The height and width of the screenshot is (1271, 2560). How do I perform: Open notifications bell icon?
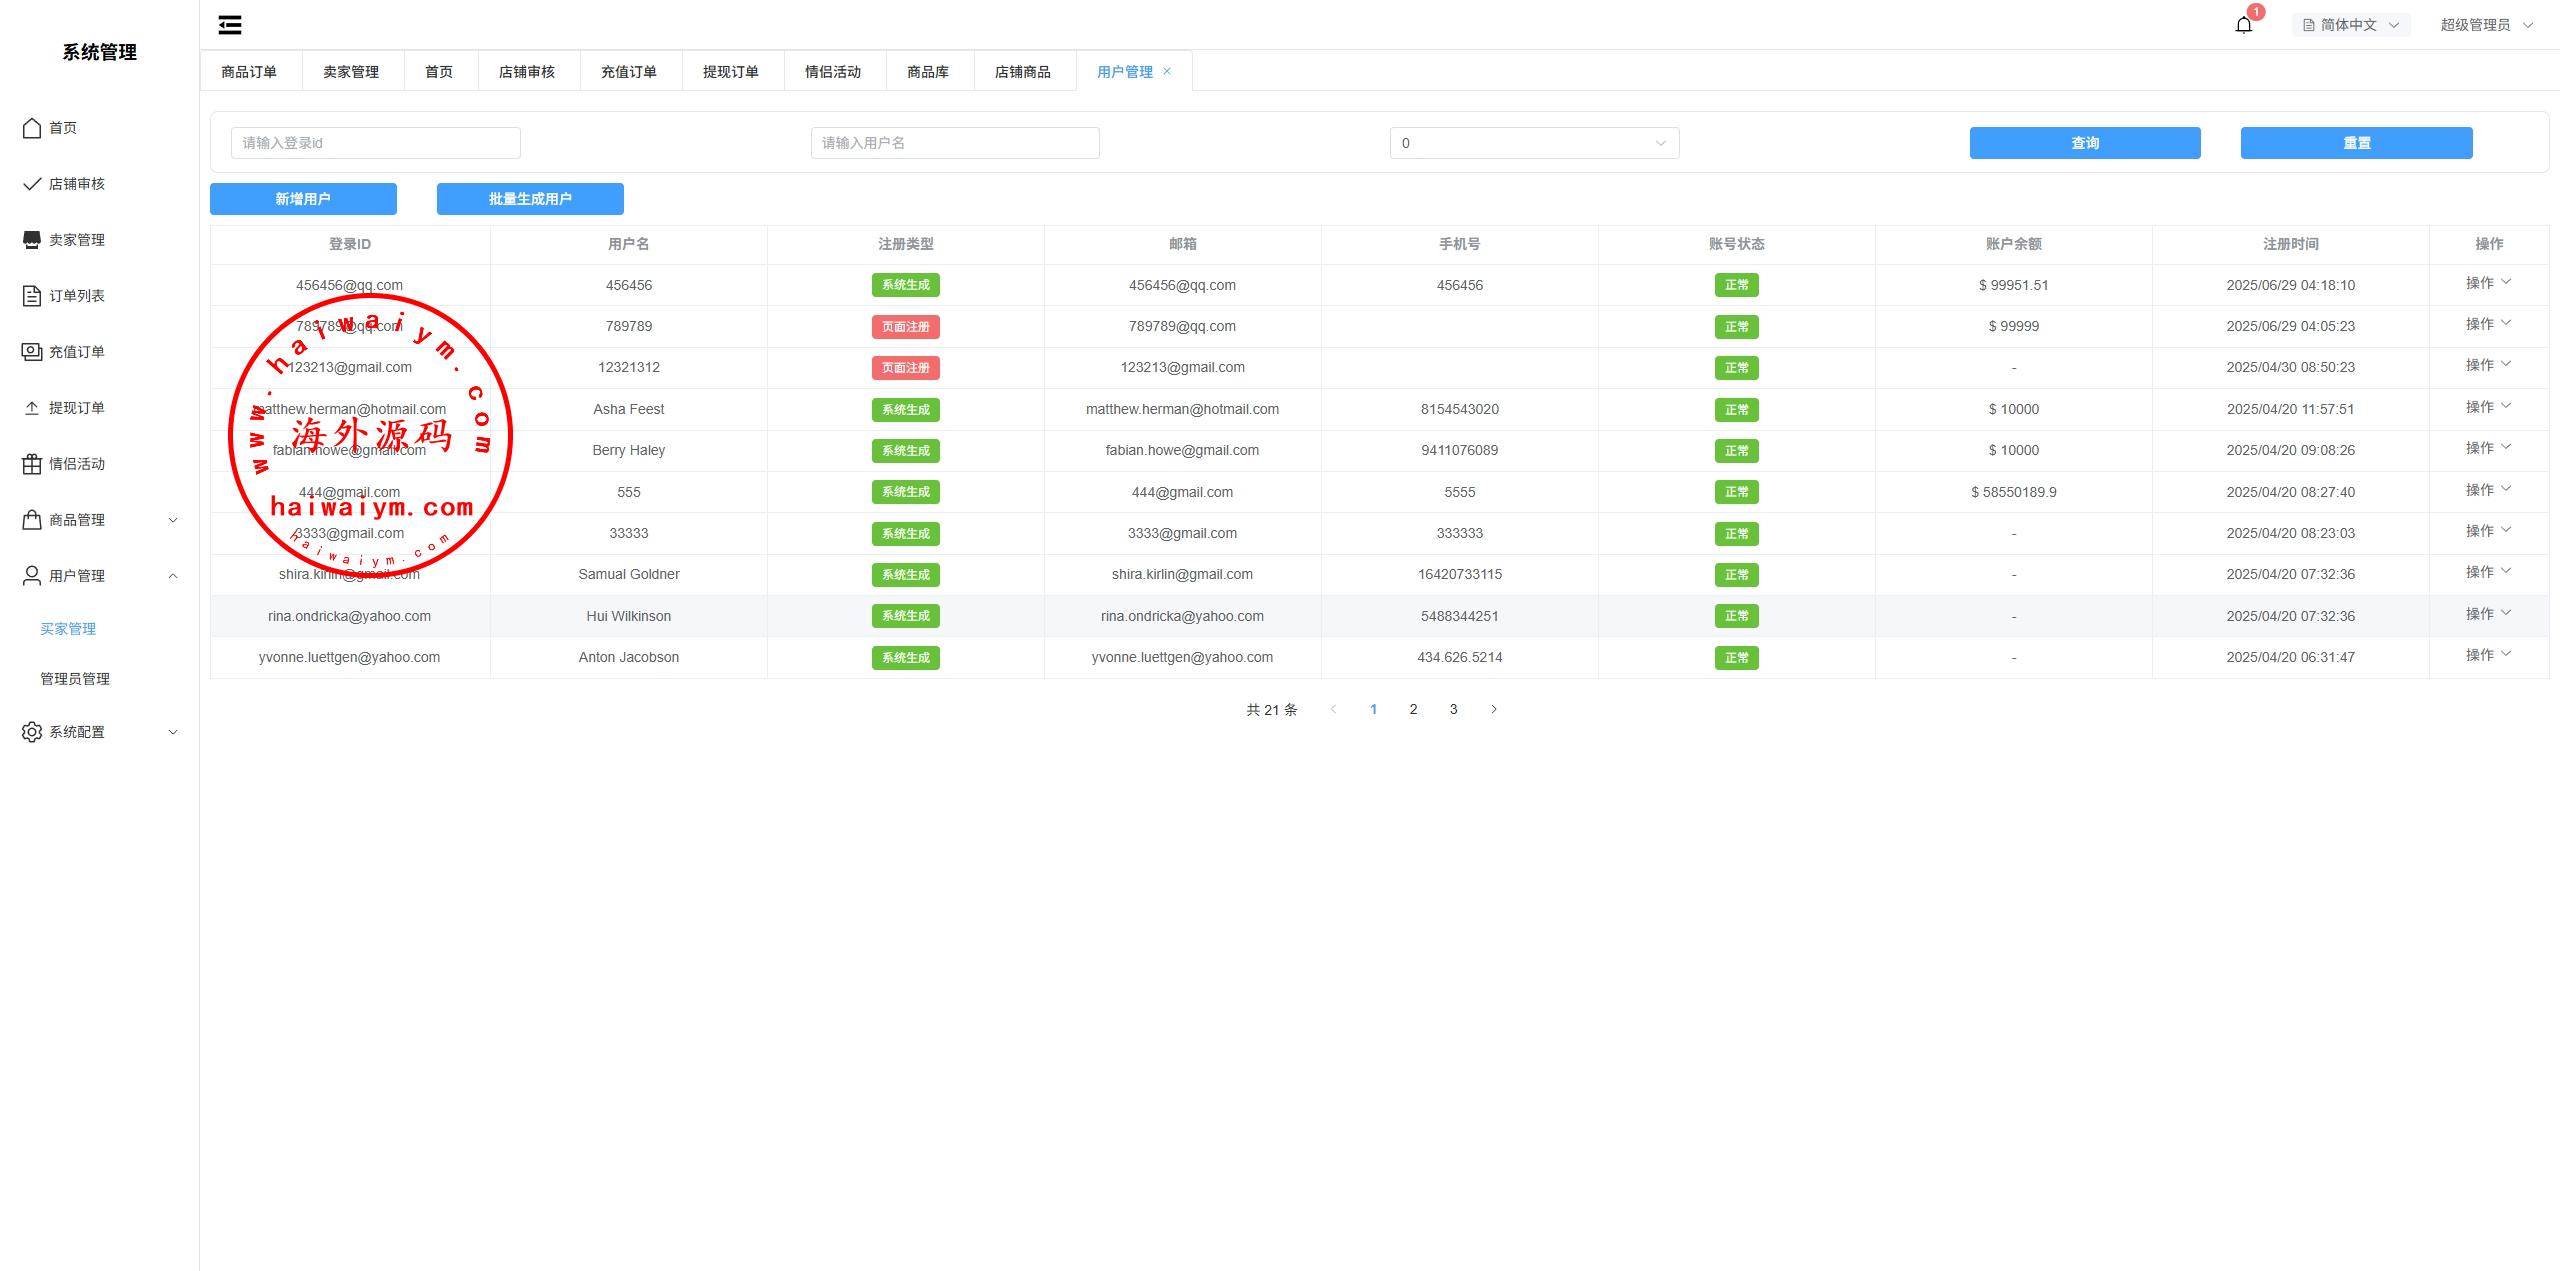2243,25
